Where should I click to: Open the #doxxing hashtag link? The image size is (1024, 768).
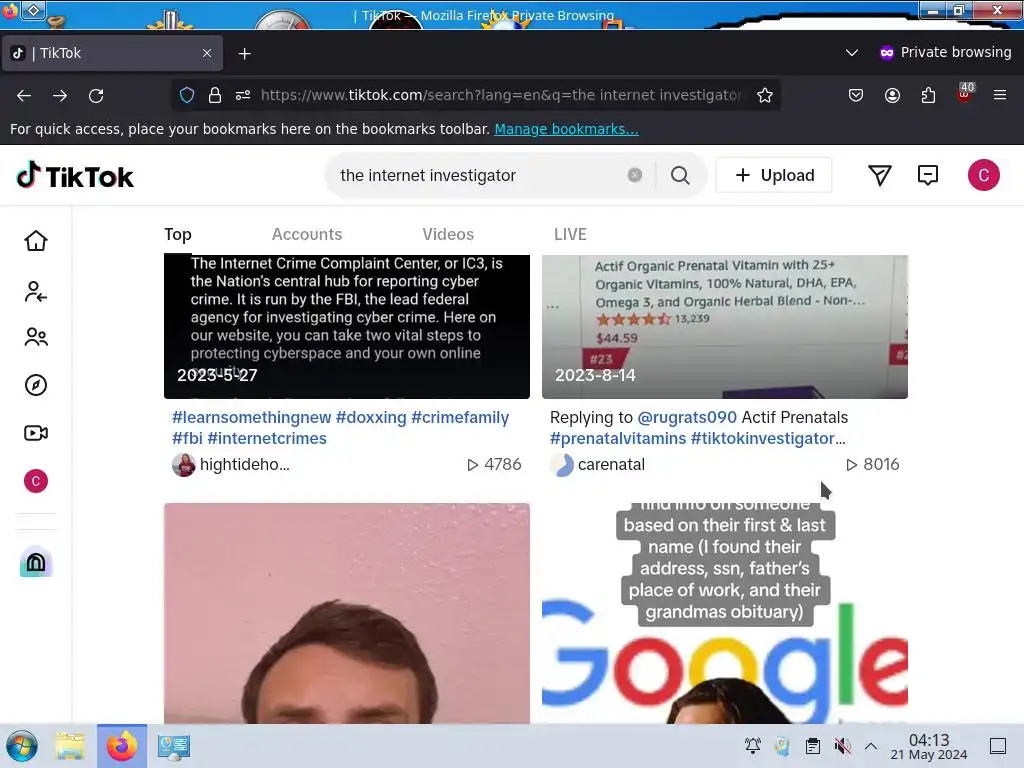click(x=371, y=417)
